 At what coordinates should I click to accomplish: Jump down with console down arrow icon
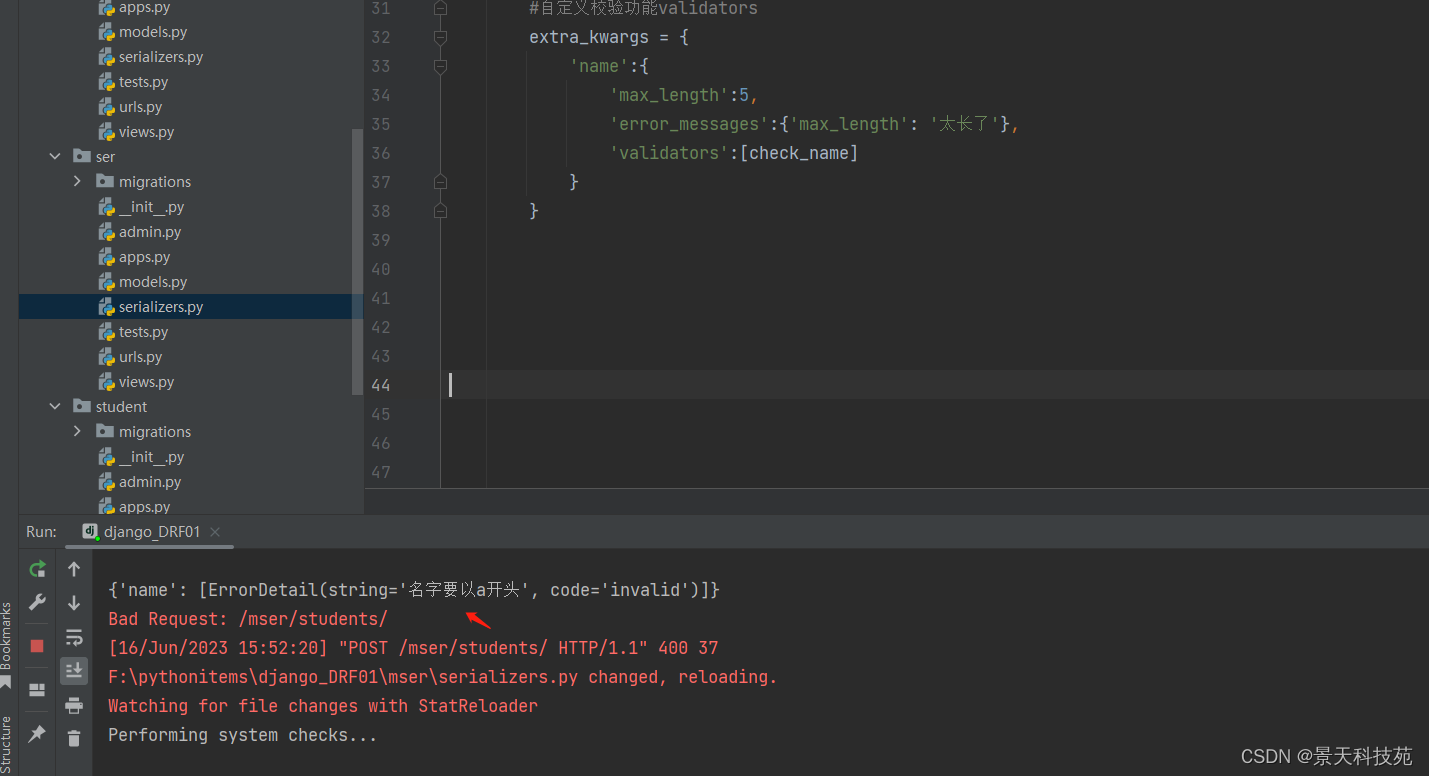pos(74,603)
